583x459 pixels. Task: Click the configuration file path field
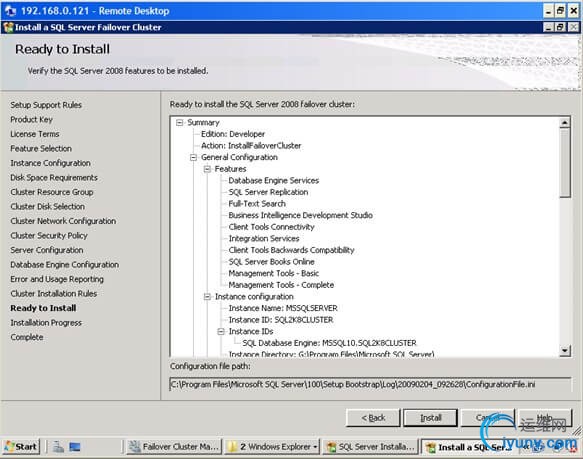click(x=370, y=385)
